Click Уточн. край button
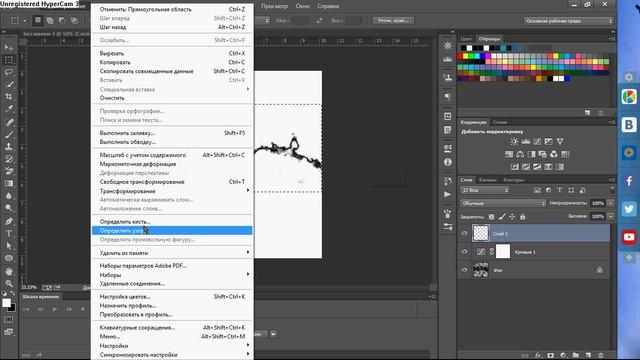 pos(393,20)
